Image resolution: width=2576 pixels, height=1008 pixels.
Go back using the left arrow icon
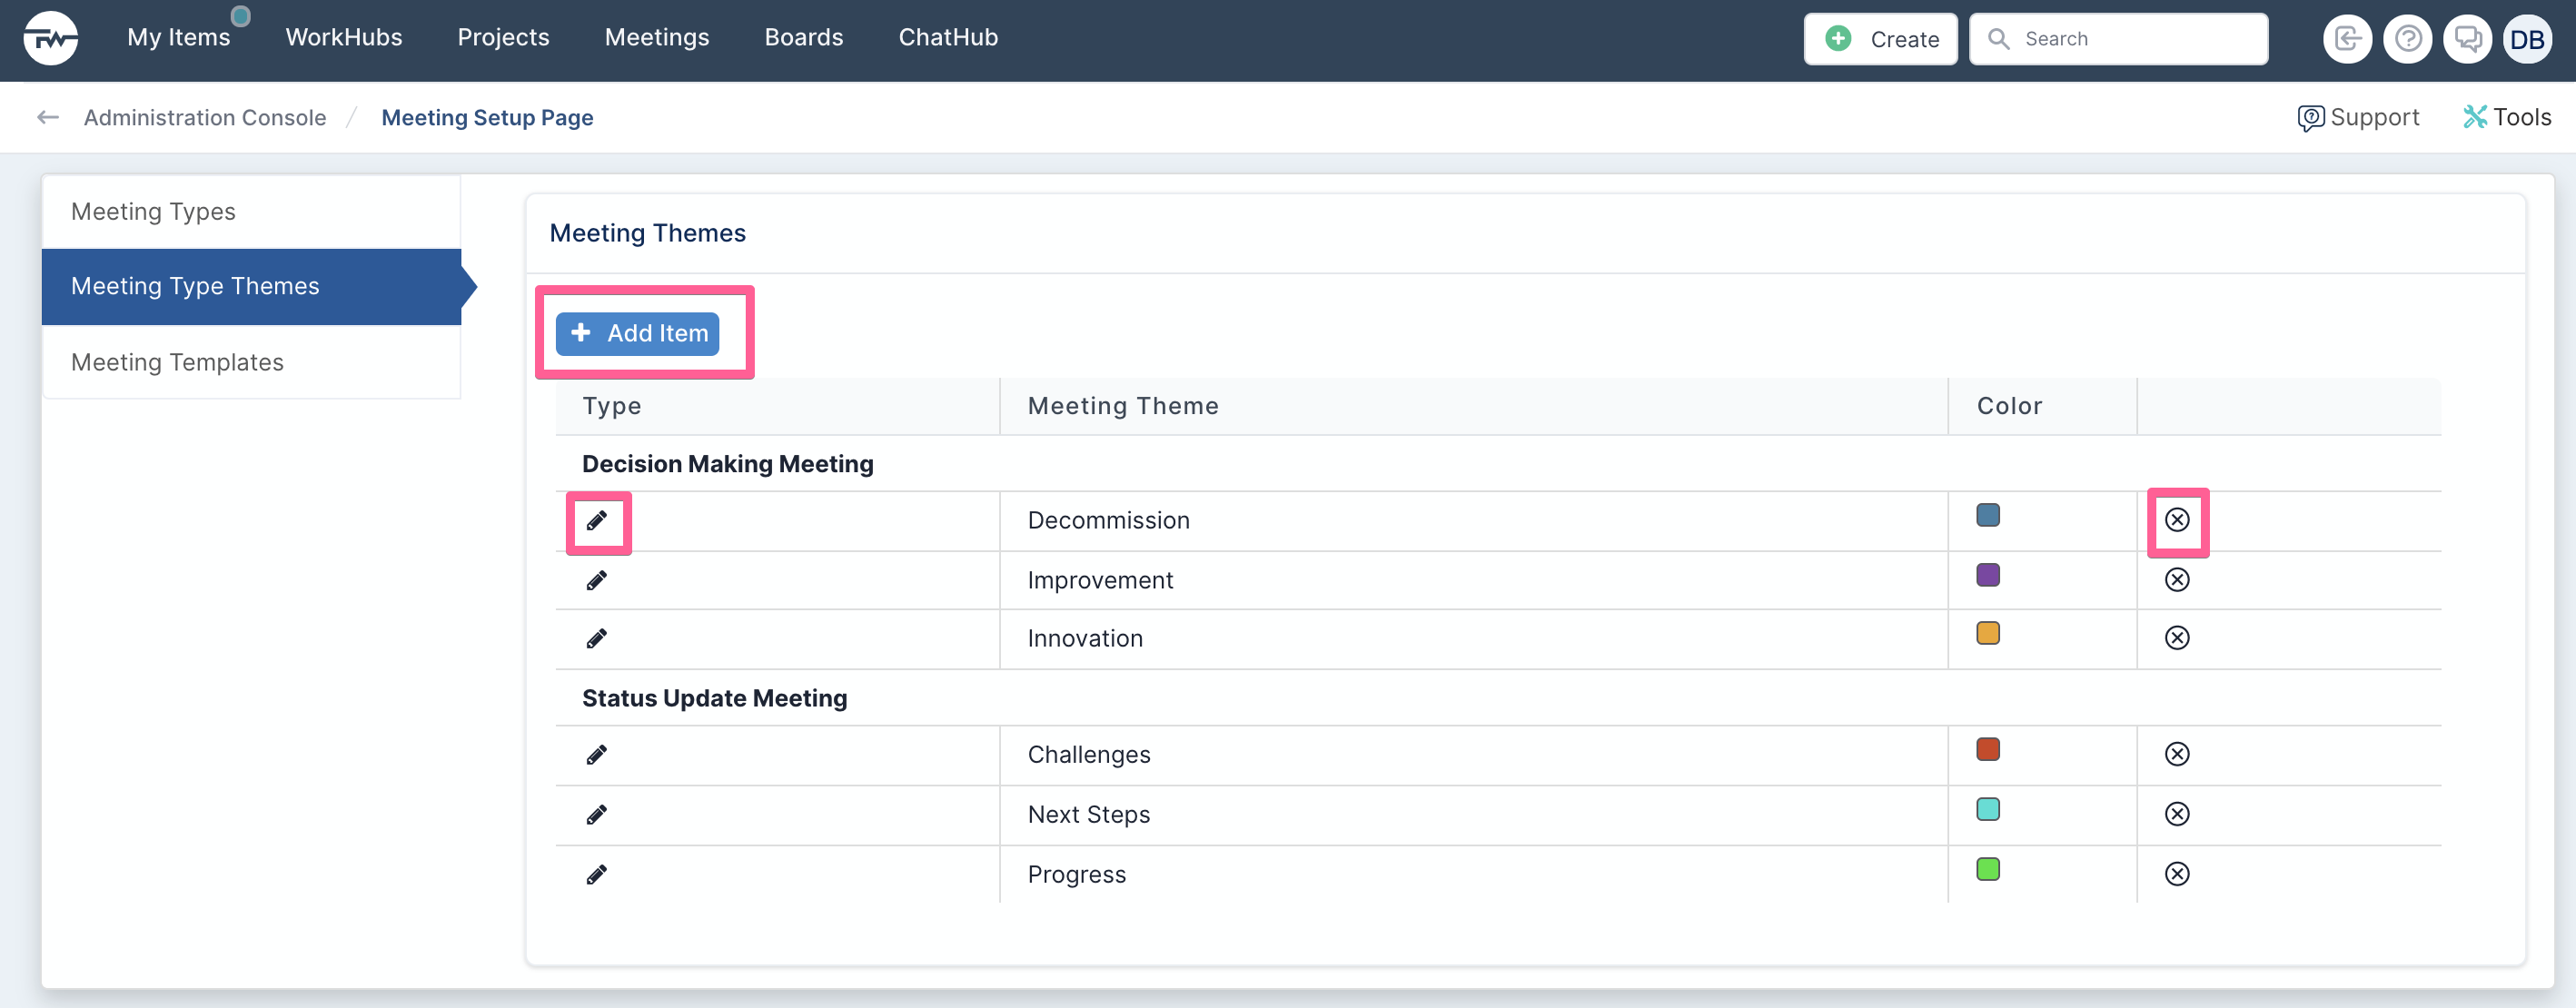(48, 118)
